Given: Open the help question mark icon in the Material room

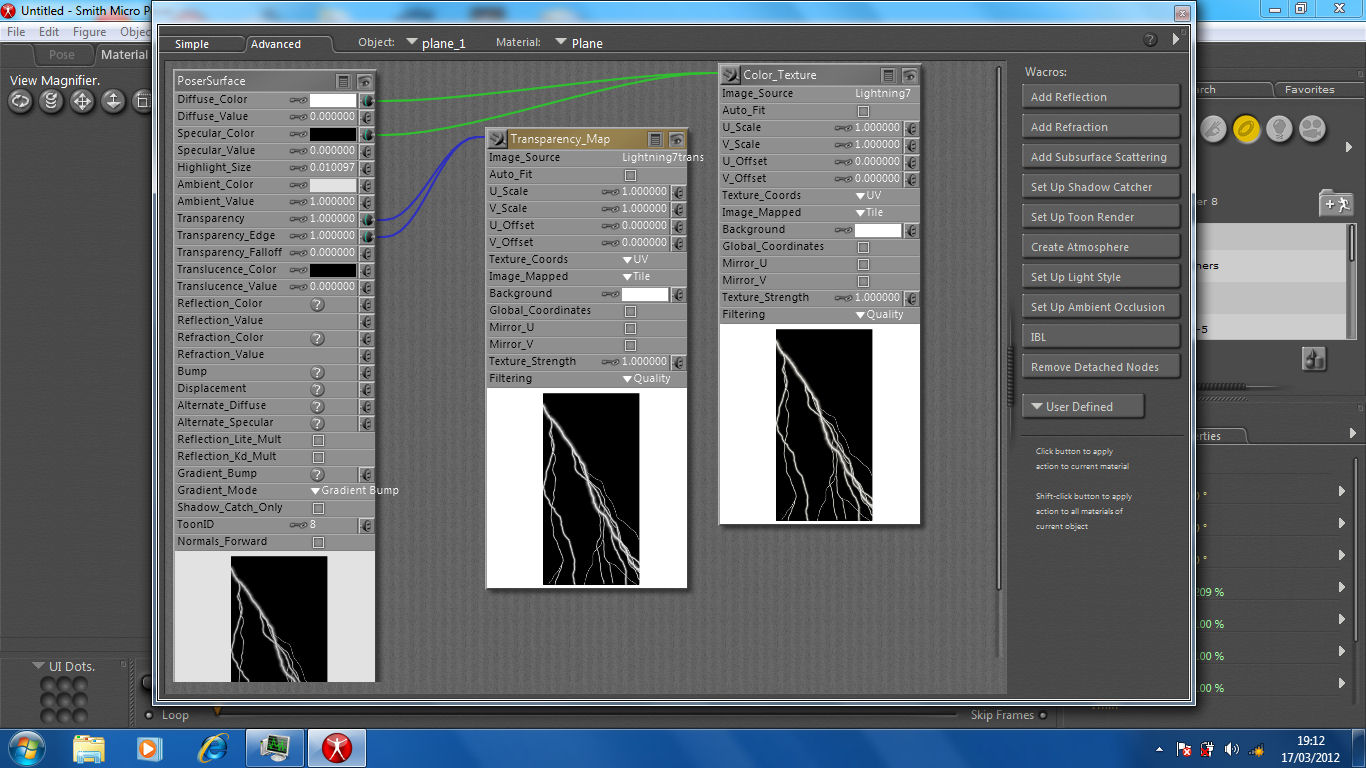Looking at the screenshot, I should click(x=1150, y=40).
